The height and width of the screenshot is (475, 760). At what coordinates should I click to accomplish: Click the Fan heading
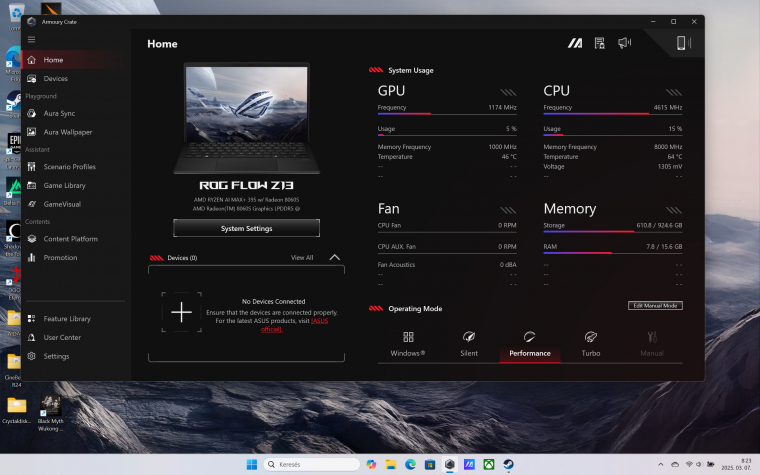point(389,208)
